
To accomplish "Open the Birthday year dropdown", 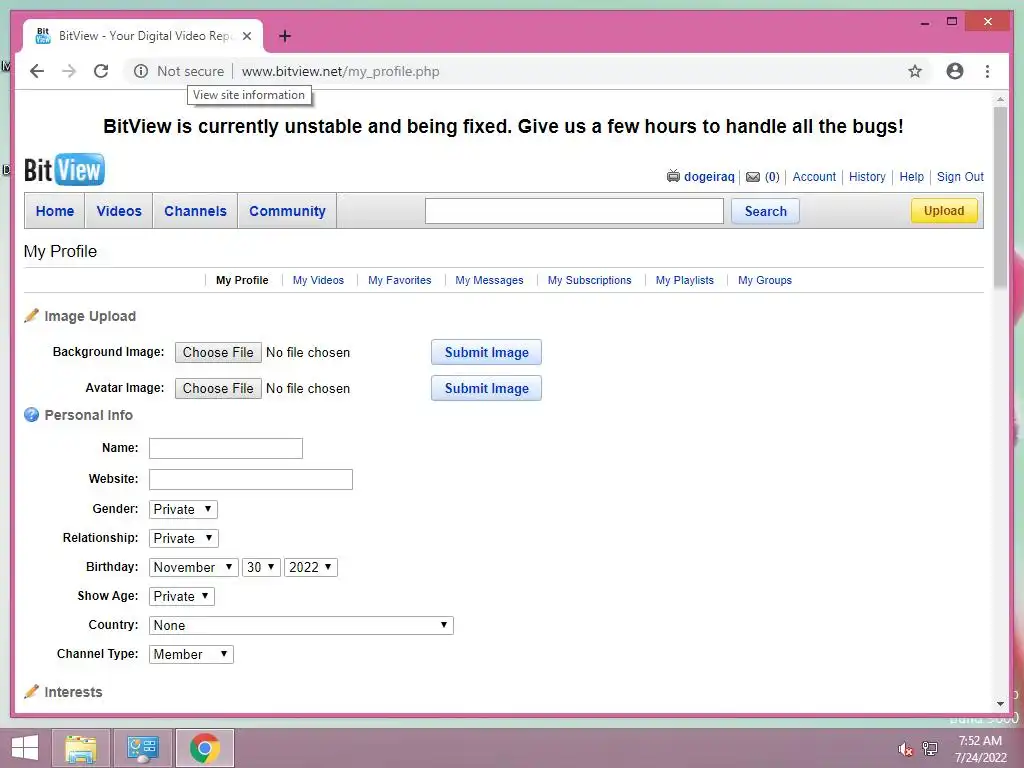I will [311, 567].
